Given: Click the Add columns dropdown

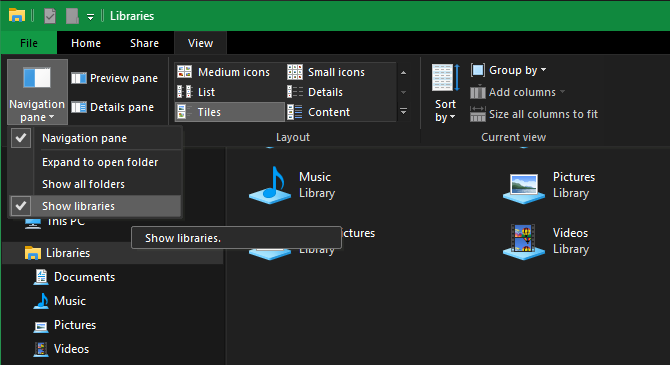Looking at the screenshot, I should [x=517, y=92].
